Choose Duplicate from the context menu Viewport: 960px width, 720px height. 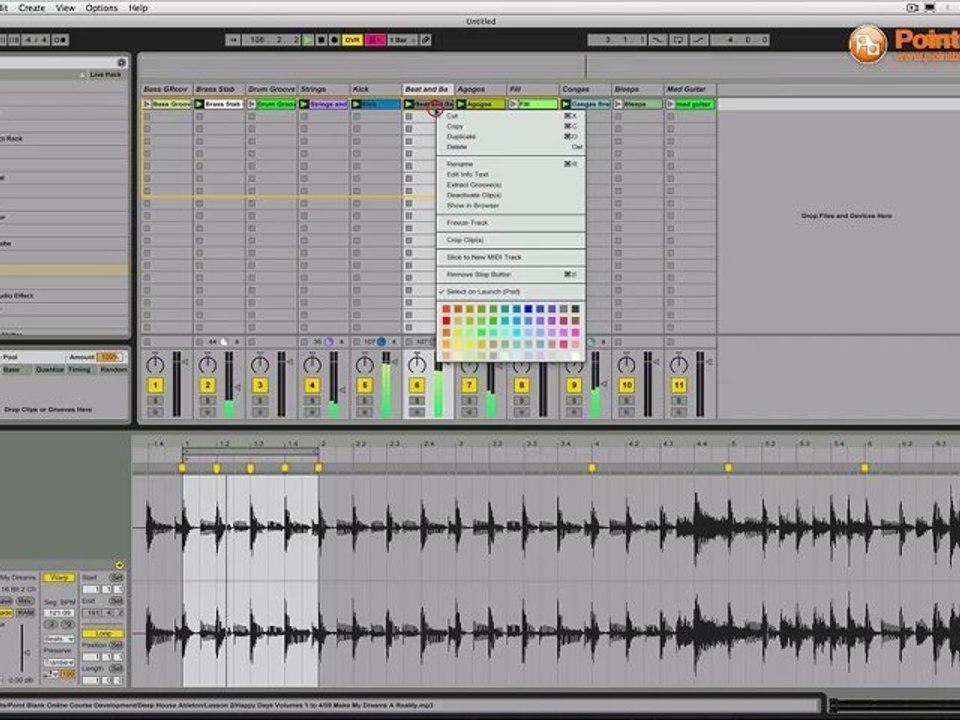(511, 137)
